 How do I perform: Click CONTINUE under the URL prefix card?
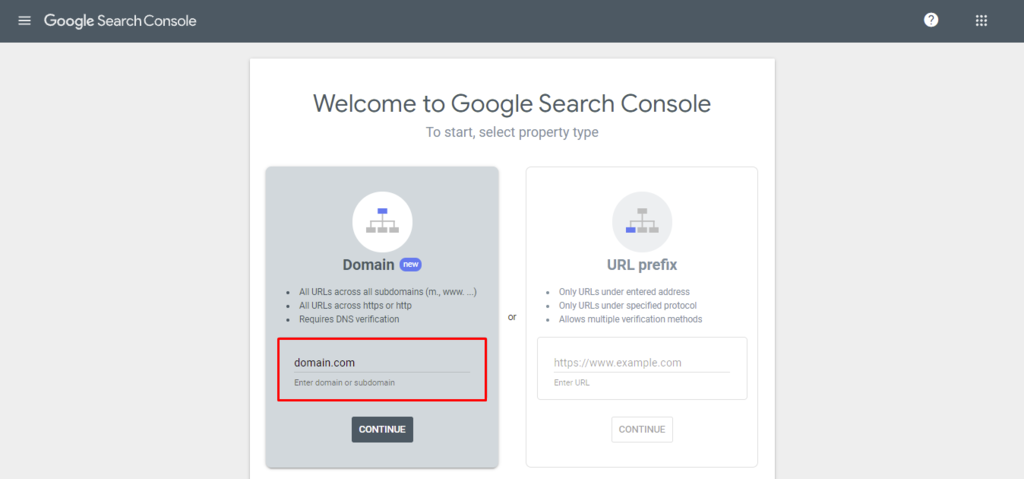click(642, 429)
